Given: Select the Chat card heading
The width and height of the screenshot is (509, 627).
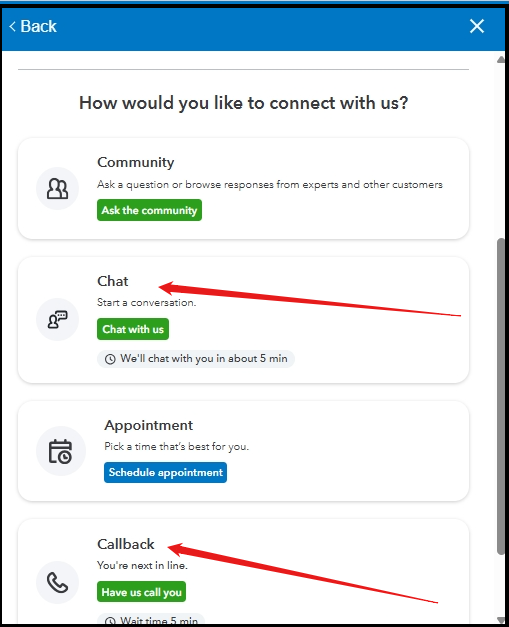Looking at the screenshot, I should click(x=113, y=281).
